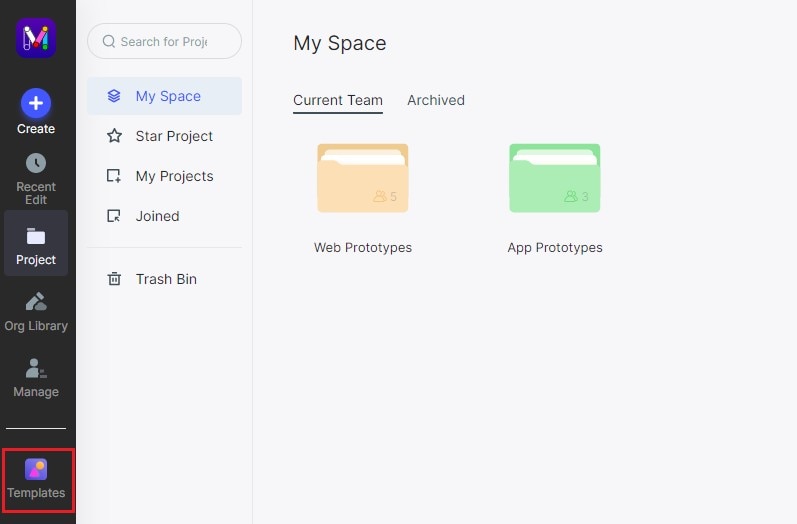Select the Project folder icon in sidebar
The width and height of the screenshot is (797, 524).
pyautogui.click(x=36, y=237)
